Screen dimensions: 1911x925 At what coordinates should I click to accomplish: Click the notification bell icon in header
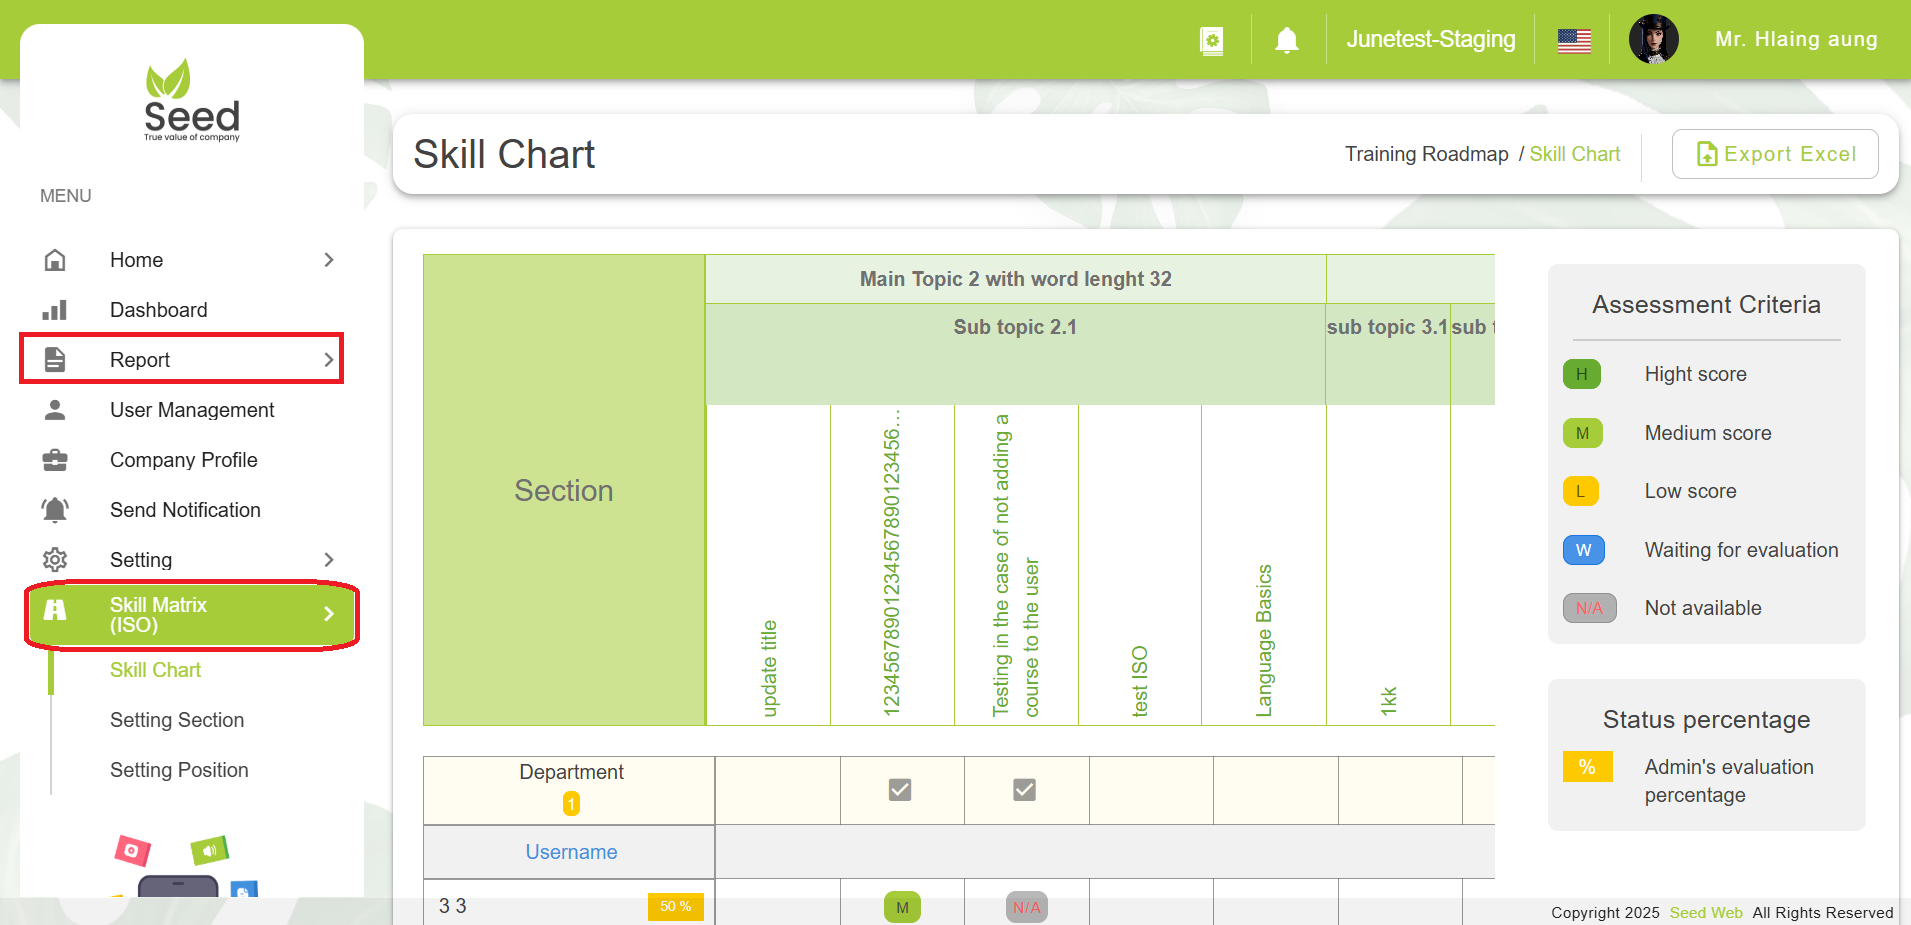pyautogui.click(x=1286, y=40)
